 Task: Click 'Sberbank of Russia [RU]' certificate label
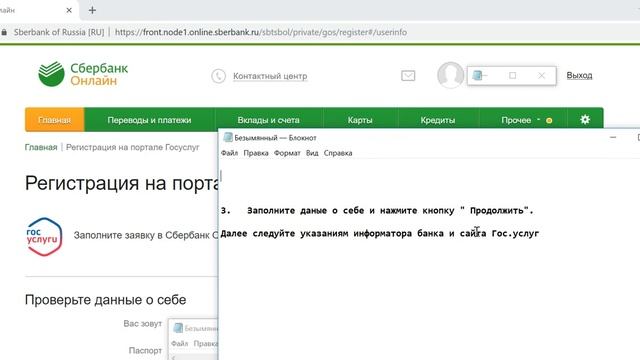tap(59, 32)
